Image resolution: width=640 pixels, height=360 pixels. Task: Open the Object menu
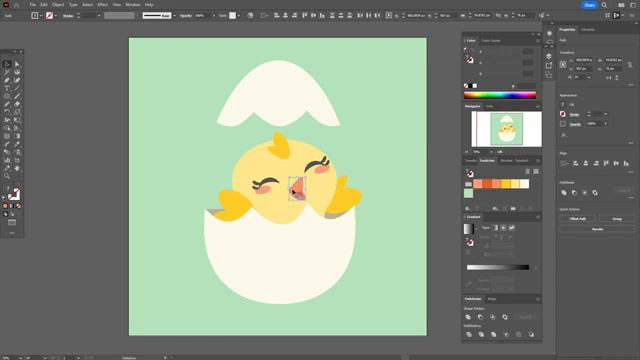(x=58, y=5)
